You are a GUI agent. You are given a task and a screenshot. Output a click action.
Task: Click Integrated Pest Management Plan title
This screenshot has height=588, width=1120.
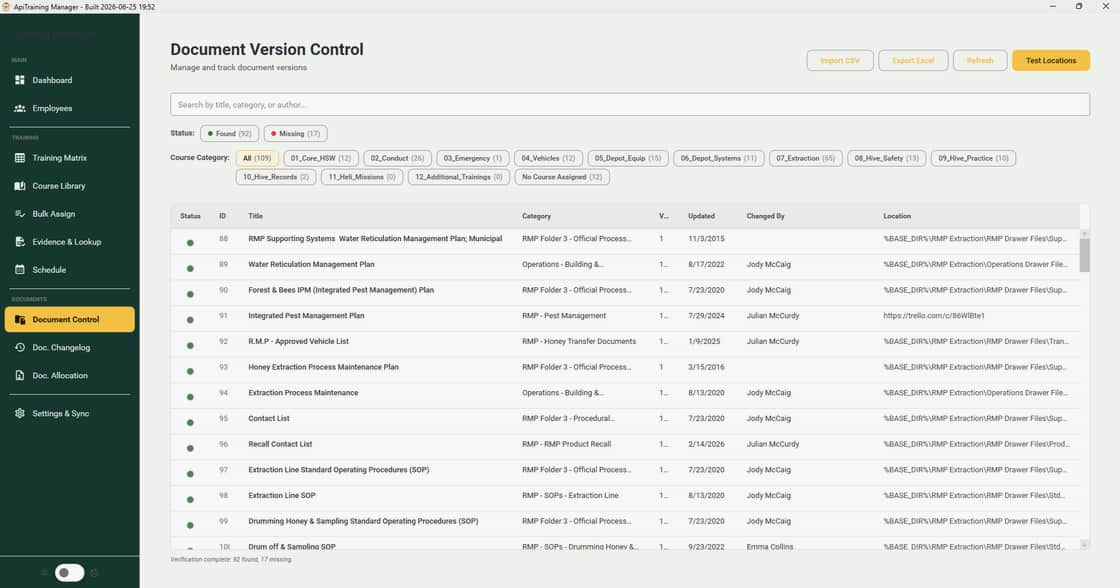point(306,316)
